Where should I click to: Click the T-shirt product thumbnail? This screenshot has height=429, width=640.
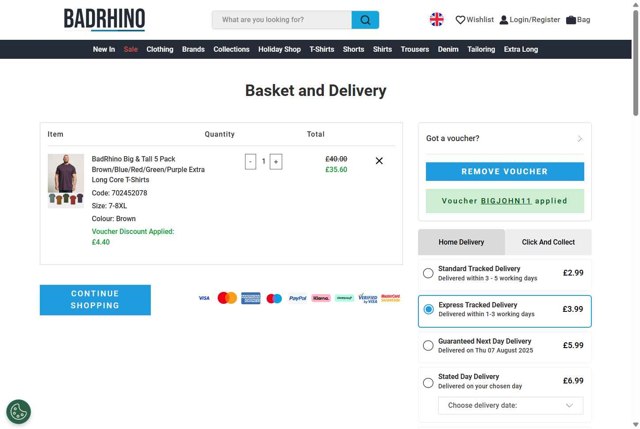pos(66,181)
